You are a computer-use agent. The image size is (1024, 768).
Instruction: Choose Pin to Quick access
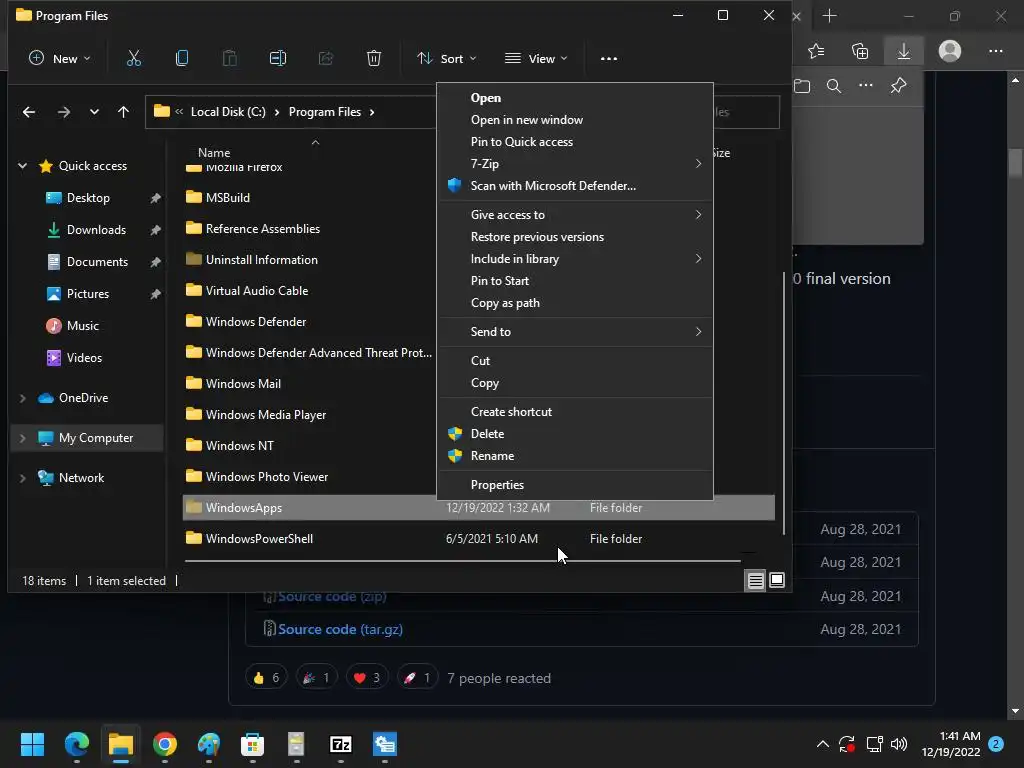575,142
